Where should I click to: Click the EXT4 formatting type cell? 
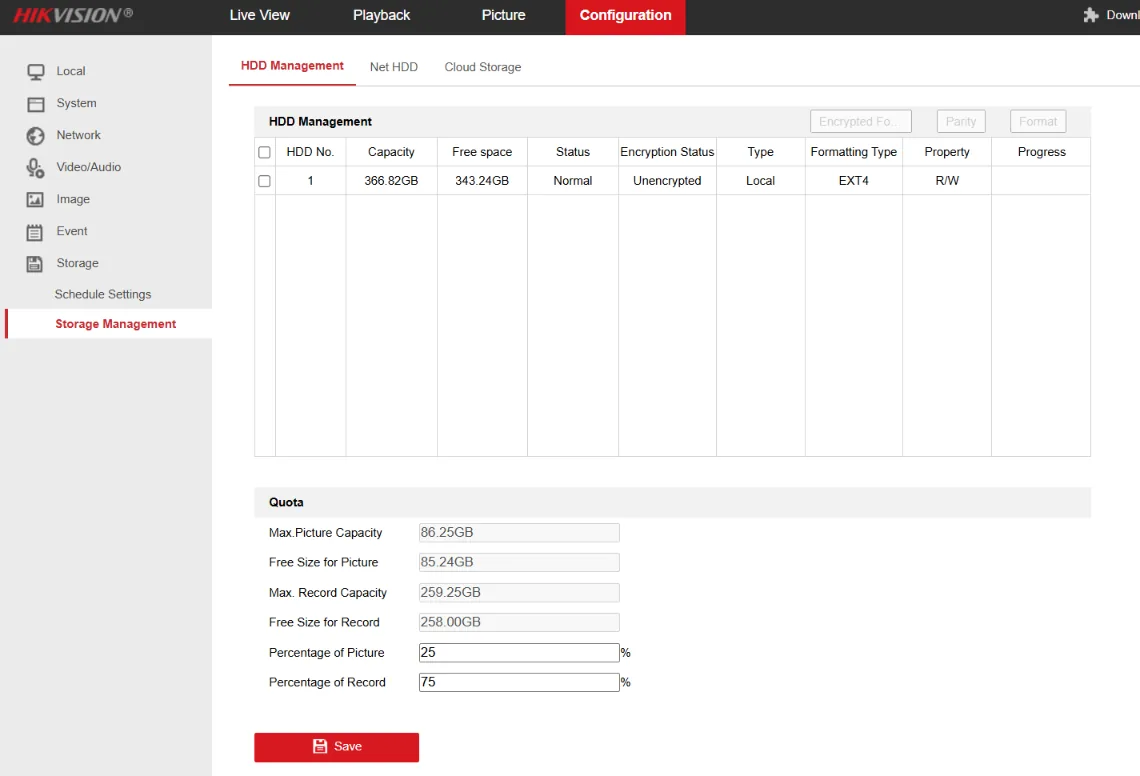click(x=854, y=181)
